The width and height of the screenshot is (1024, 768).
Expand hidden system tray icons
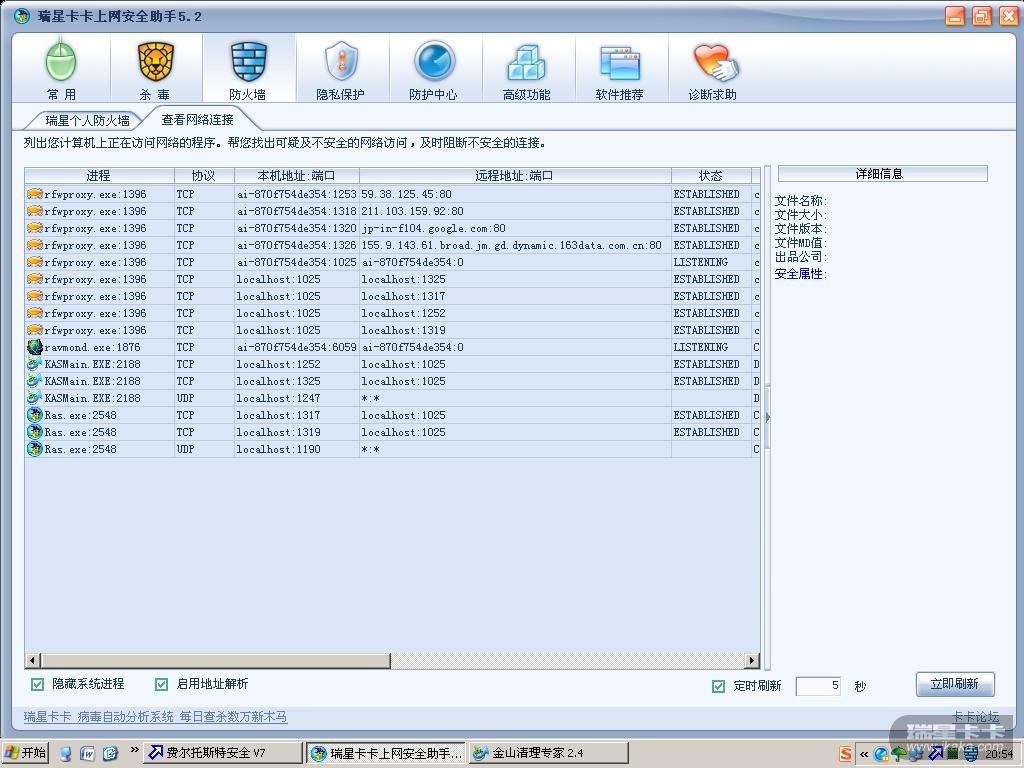point(864,754)
